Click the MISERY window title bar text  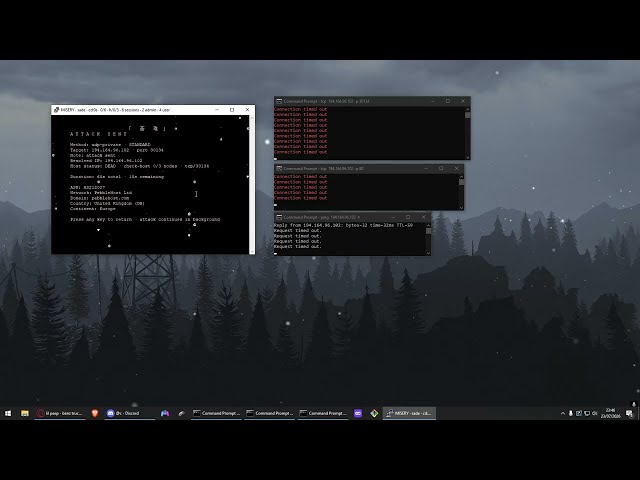(x=116, y=110)
